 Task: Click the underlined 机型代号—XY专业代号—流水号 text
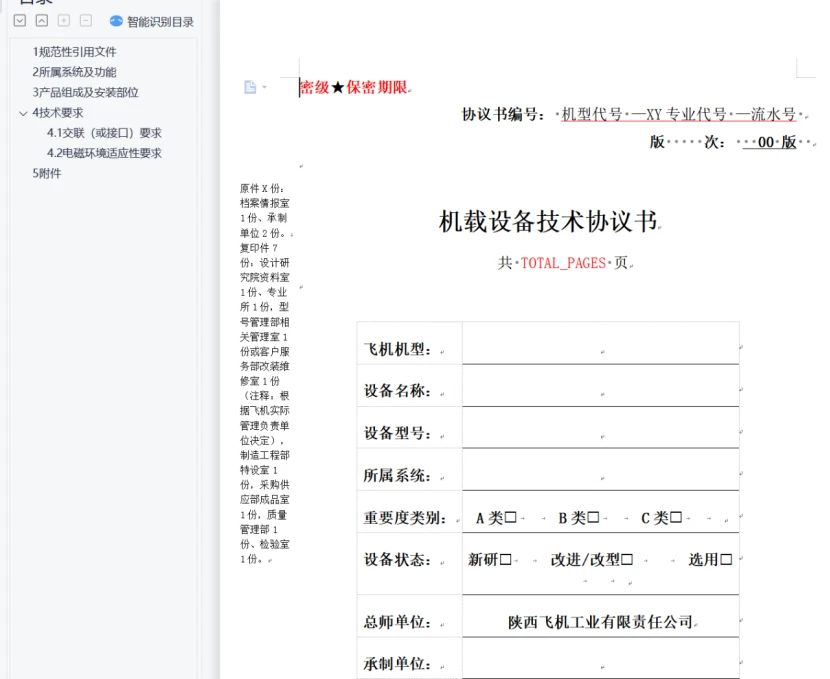(679, 114)
